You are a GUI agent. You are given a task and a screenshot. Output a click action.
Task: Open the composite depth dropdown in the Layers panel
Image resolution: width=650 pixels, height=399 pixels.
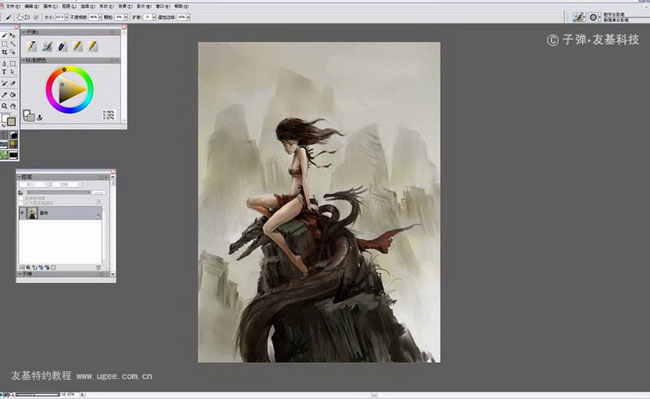(x=67, y=184)
